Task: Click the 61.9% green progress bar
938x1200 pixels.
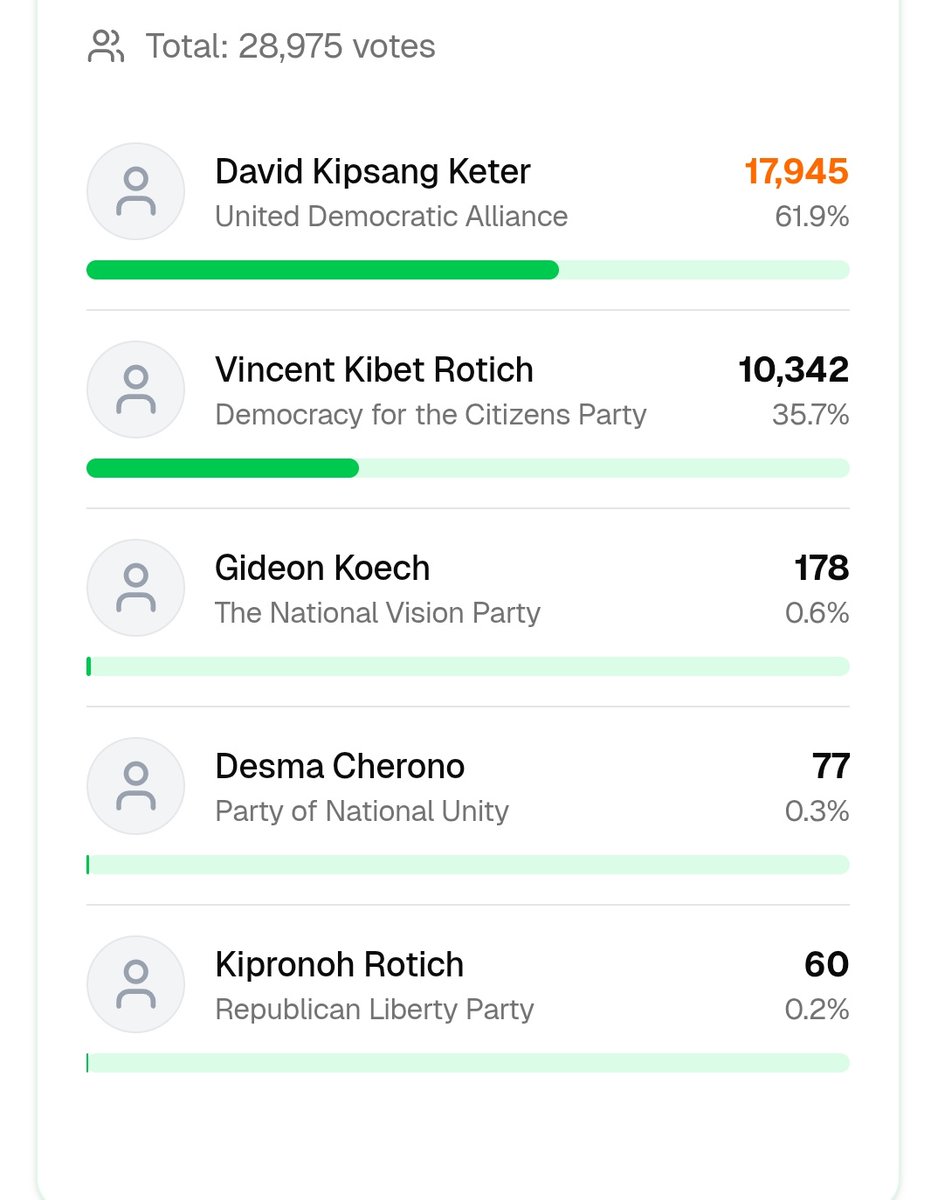Action: coord(468,270)
